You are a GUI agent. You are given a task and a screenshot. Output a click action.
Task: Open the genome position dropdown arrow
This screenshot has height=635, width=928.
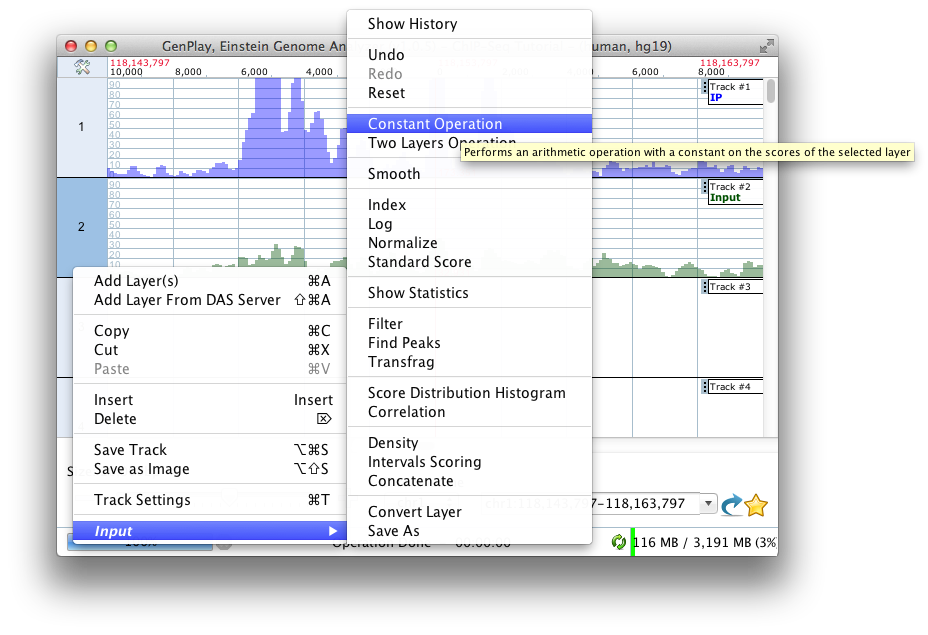point(708,504)
